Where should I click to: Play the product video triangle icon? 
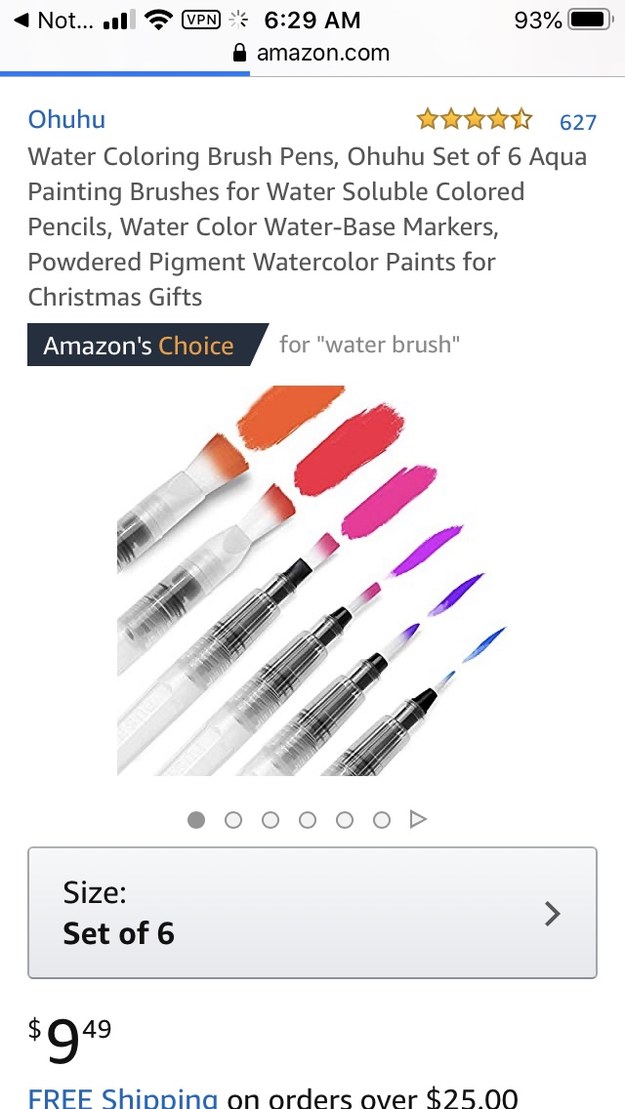tap(418, 819)
